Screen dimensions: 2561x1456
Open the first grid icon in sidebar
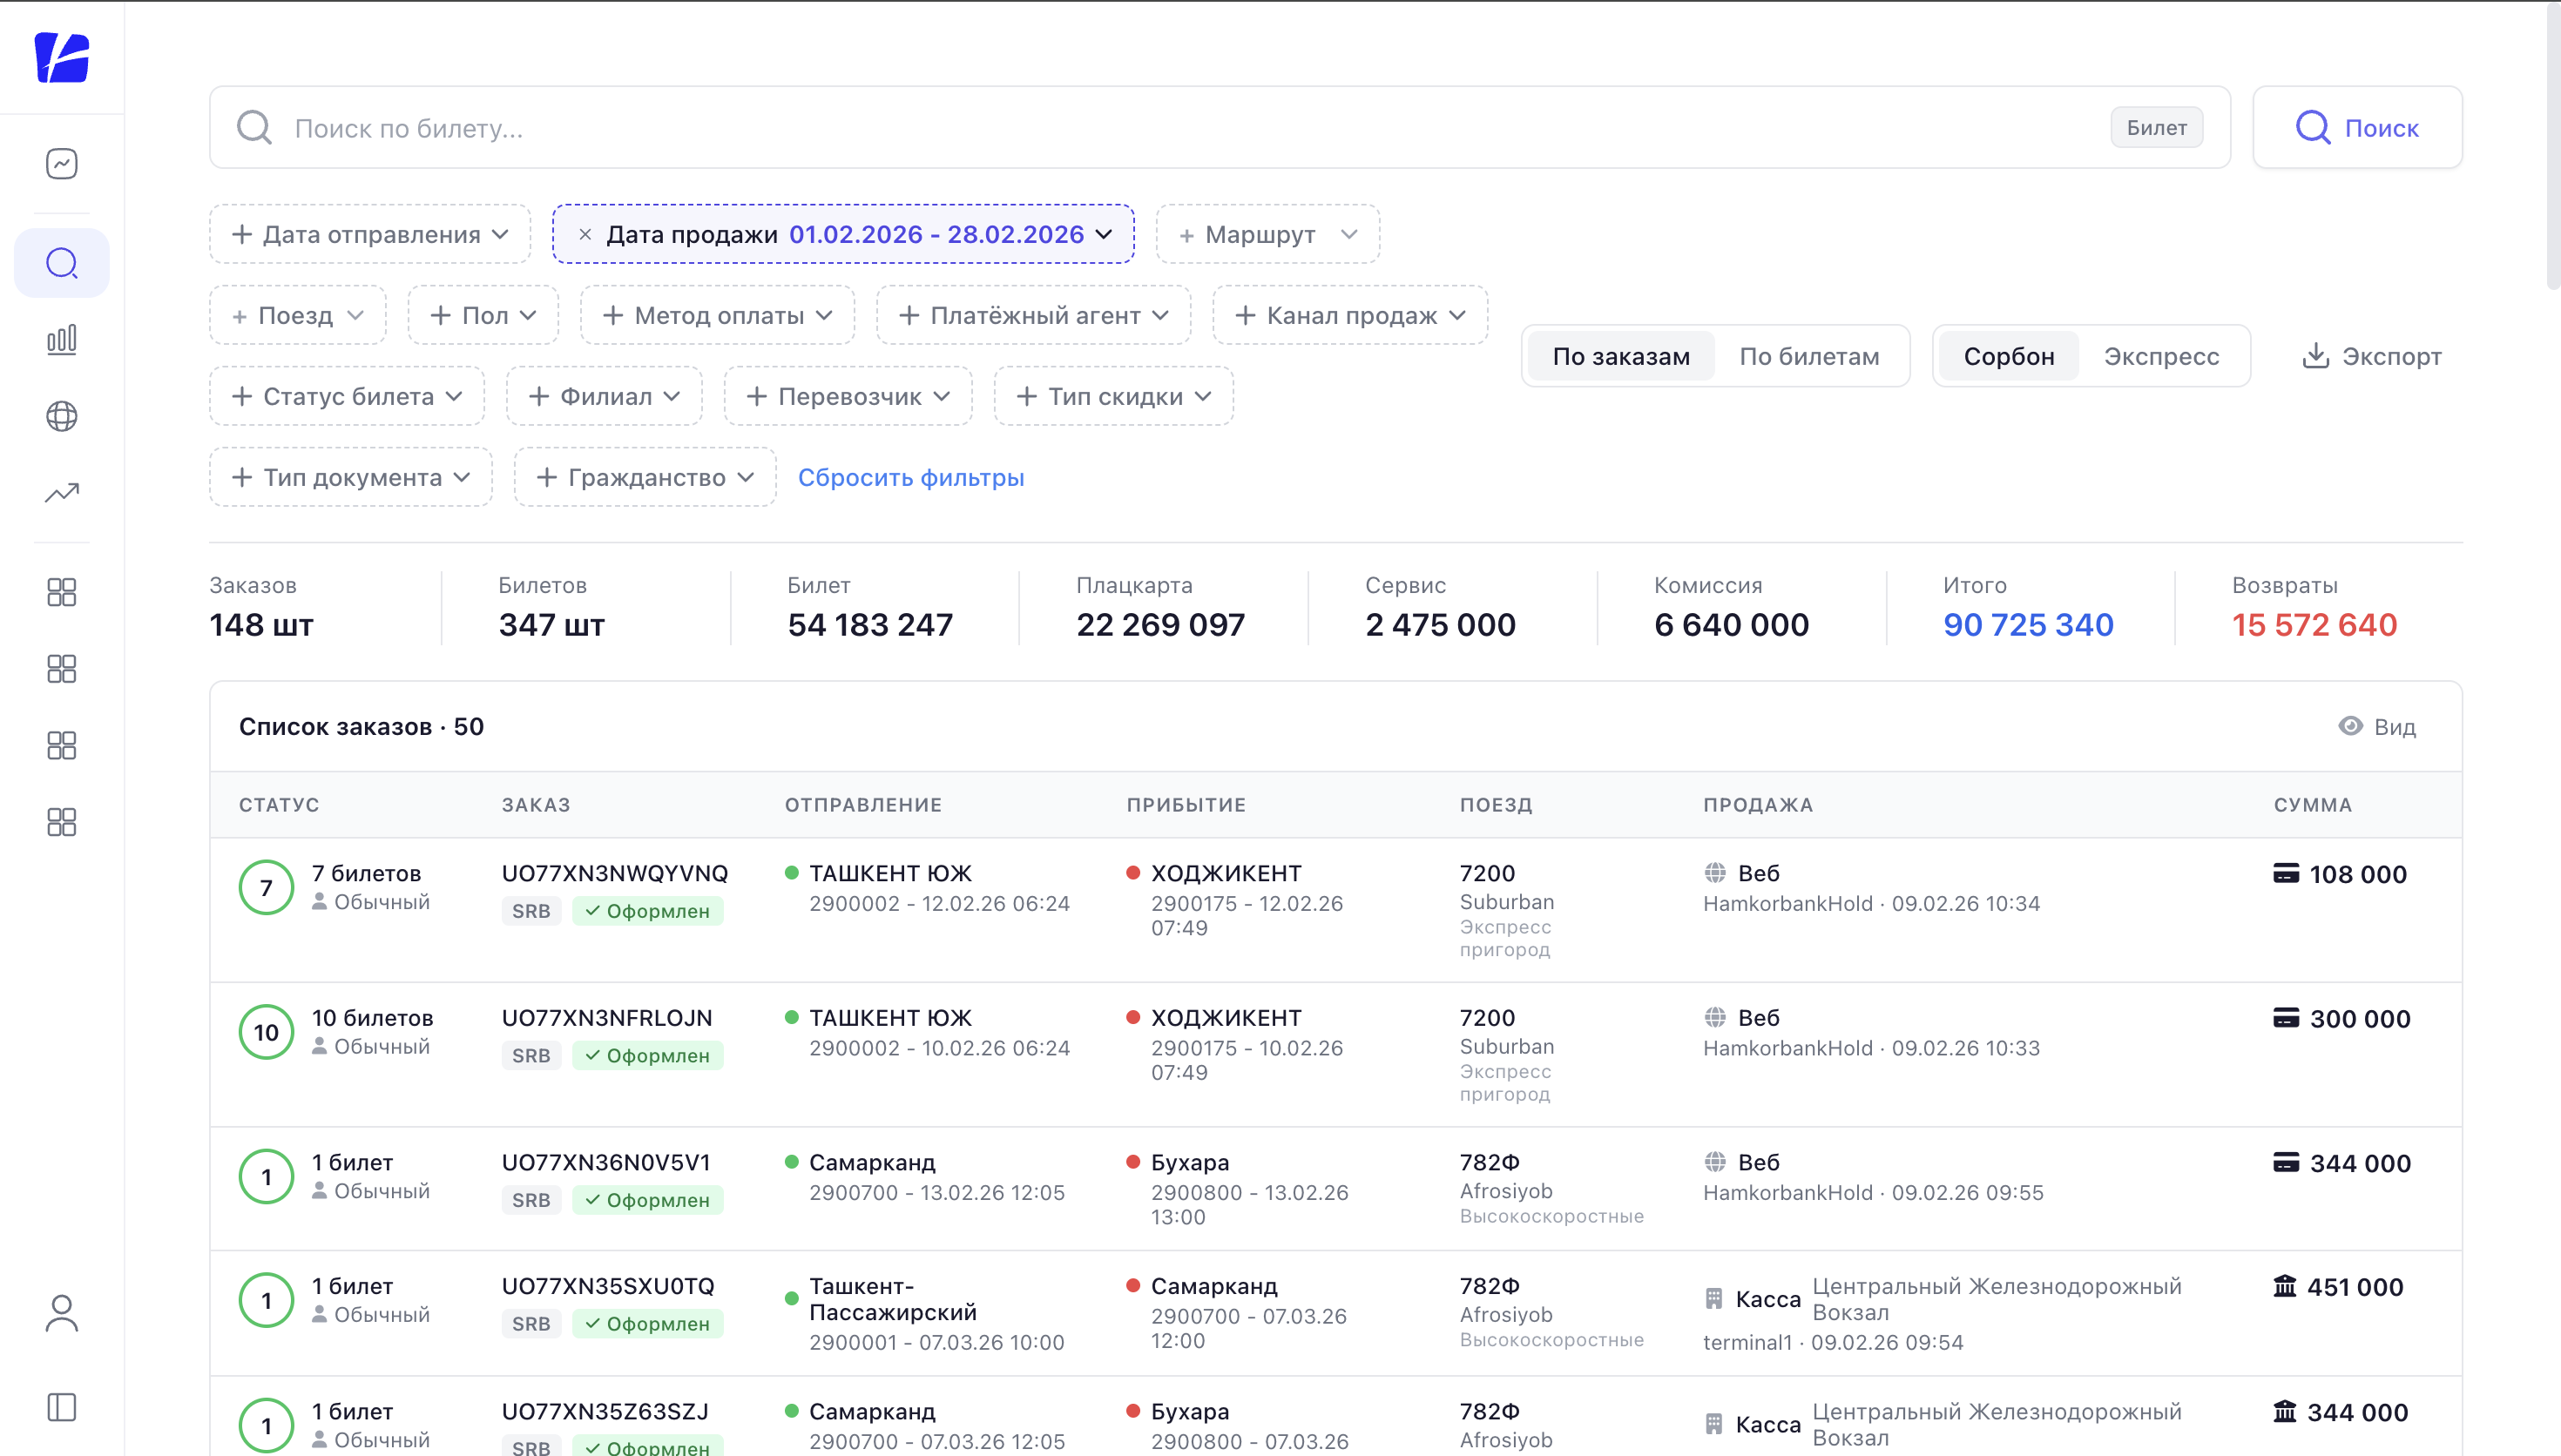click(x=62, y=592)
